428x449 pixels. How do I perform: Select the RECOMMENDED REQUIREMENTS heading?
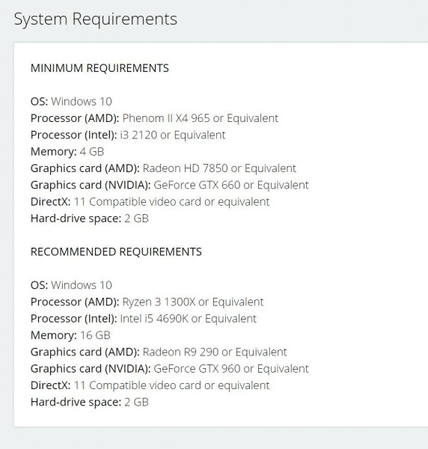(116, 252)
